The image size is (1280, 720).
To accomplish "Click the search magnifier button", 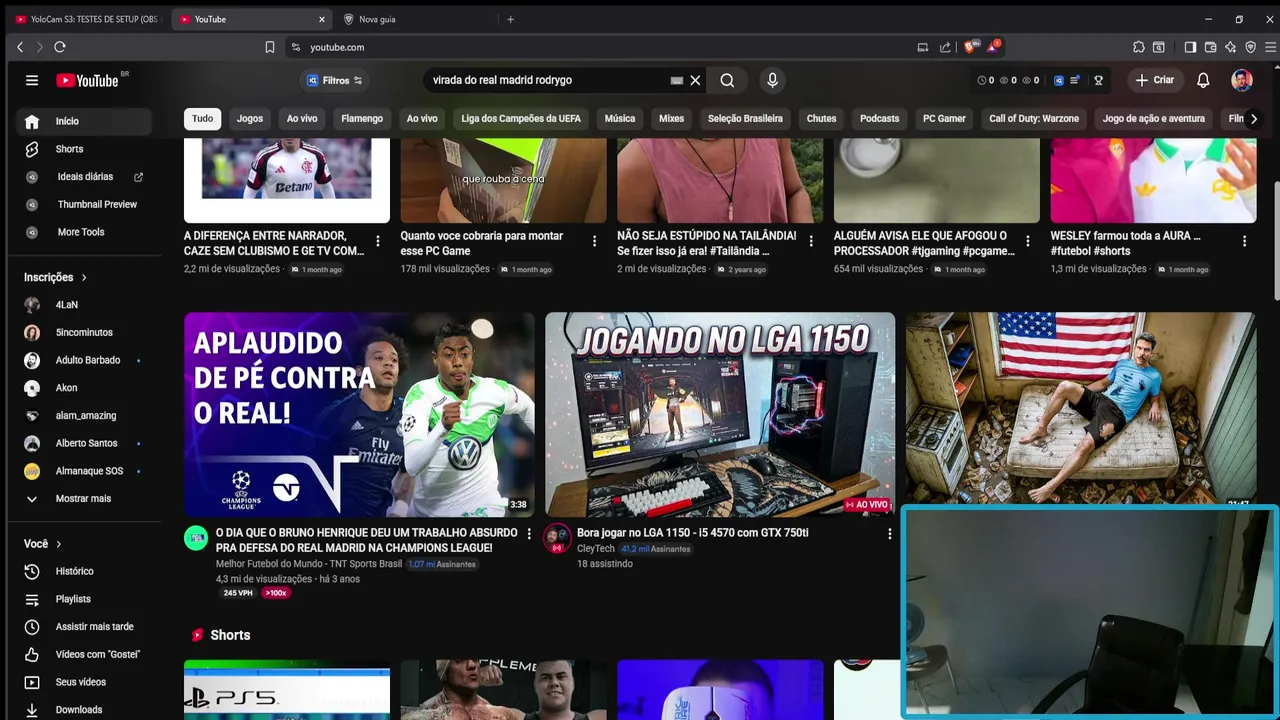I will click(x=727, y=80).
